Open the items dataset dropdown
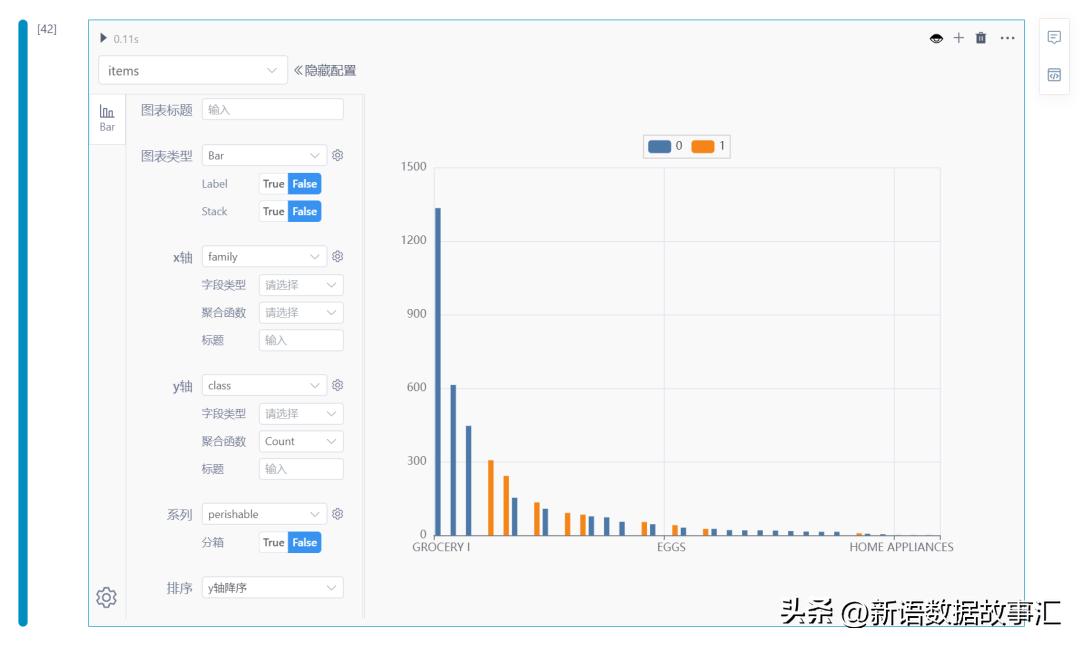 (193, 70)
